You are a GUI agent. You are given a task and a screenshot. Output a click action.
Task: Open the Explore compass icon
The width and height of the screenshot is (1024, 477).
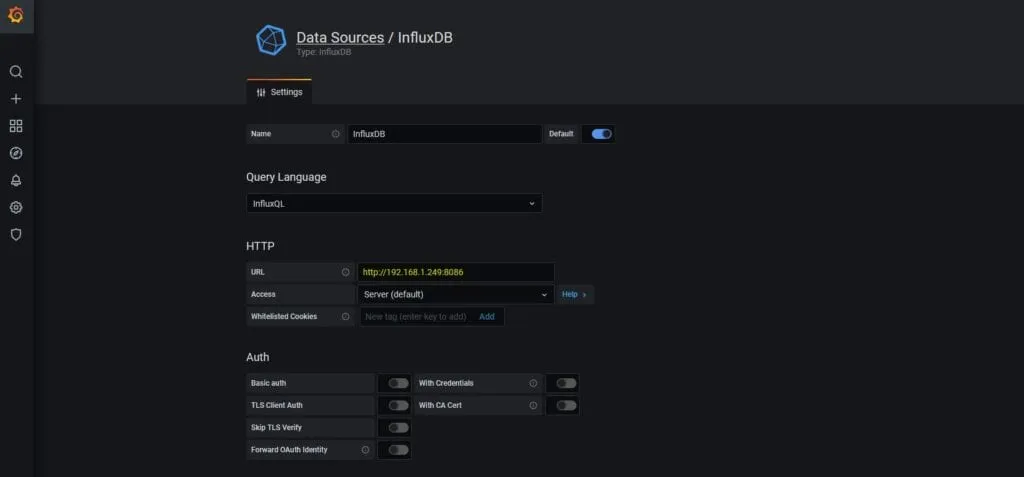(16, 153)
